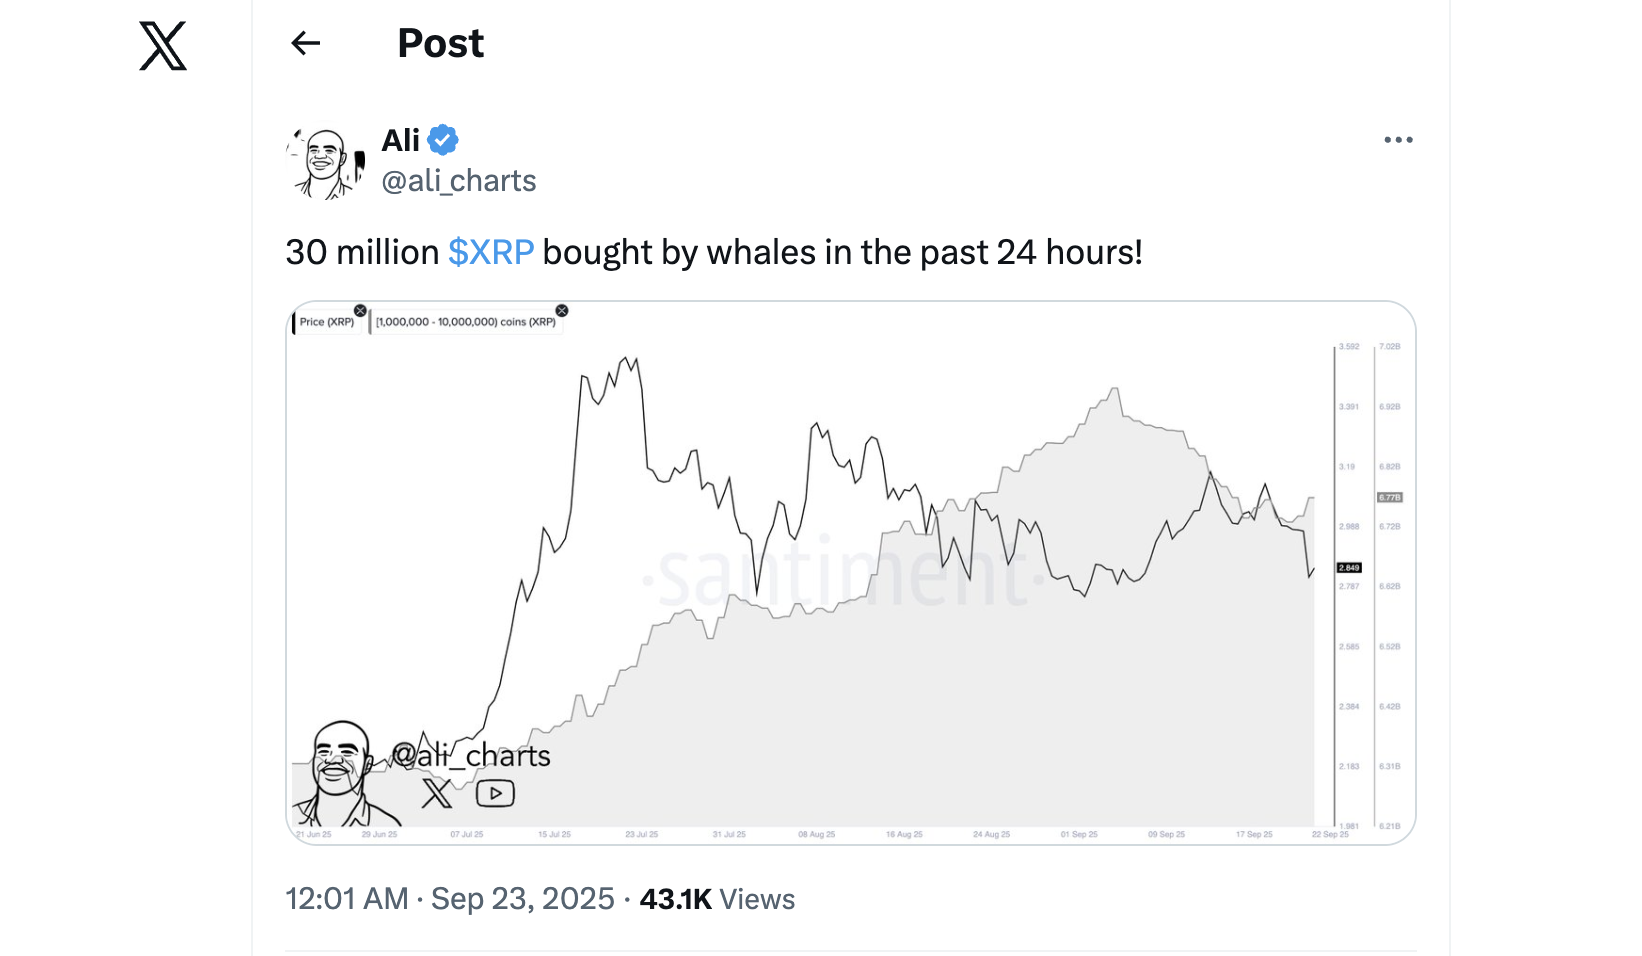Open the 12:01 AM · Sep 23, 2025 timestamp
Image resolution: width=1642 pixels, height=956 pixels.
click(x=450, y=899)
